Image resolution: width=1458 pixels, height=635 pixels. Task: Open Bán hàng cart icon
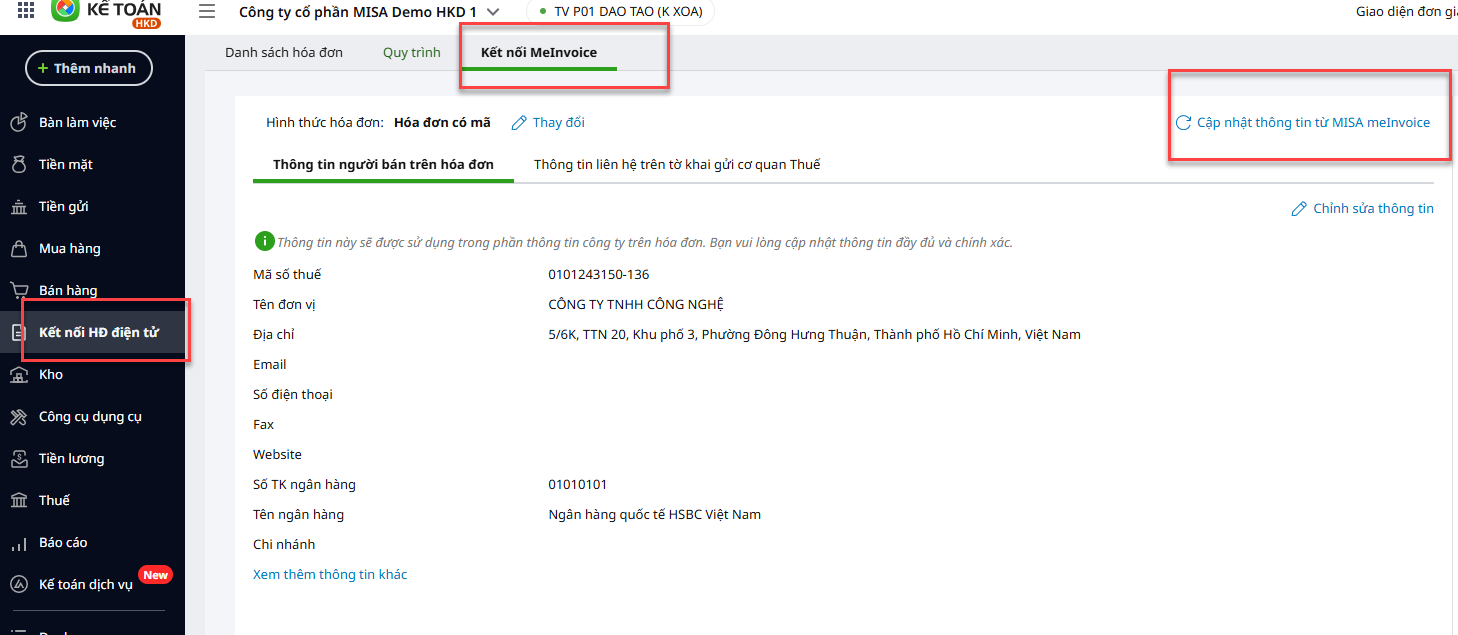pos(18,290)
